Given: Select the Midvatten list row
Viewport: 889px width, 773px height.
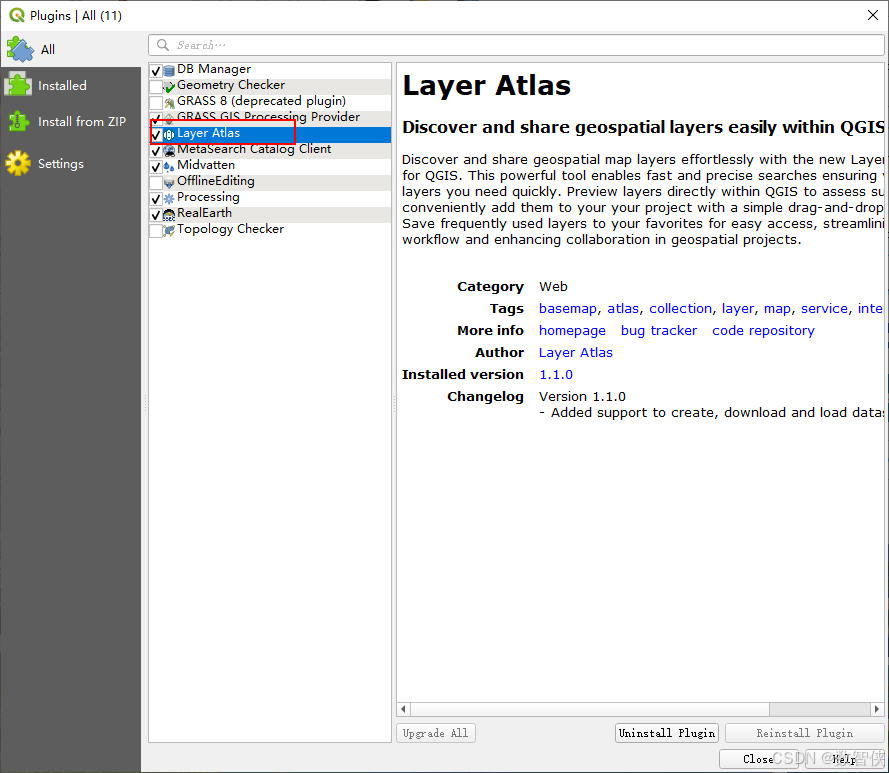Looking at the screenshot, I should [x=270, y=167].
